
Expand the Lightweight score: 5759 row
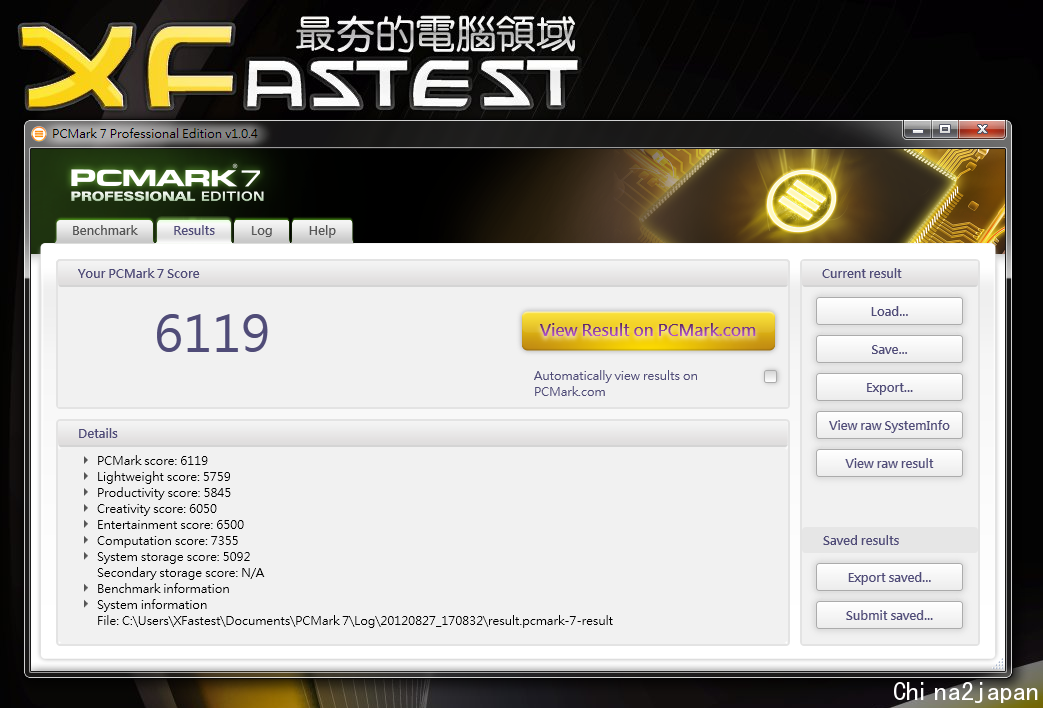coord(86,476)
